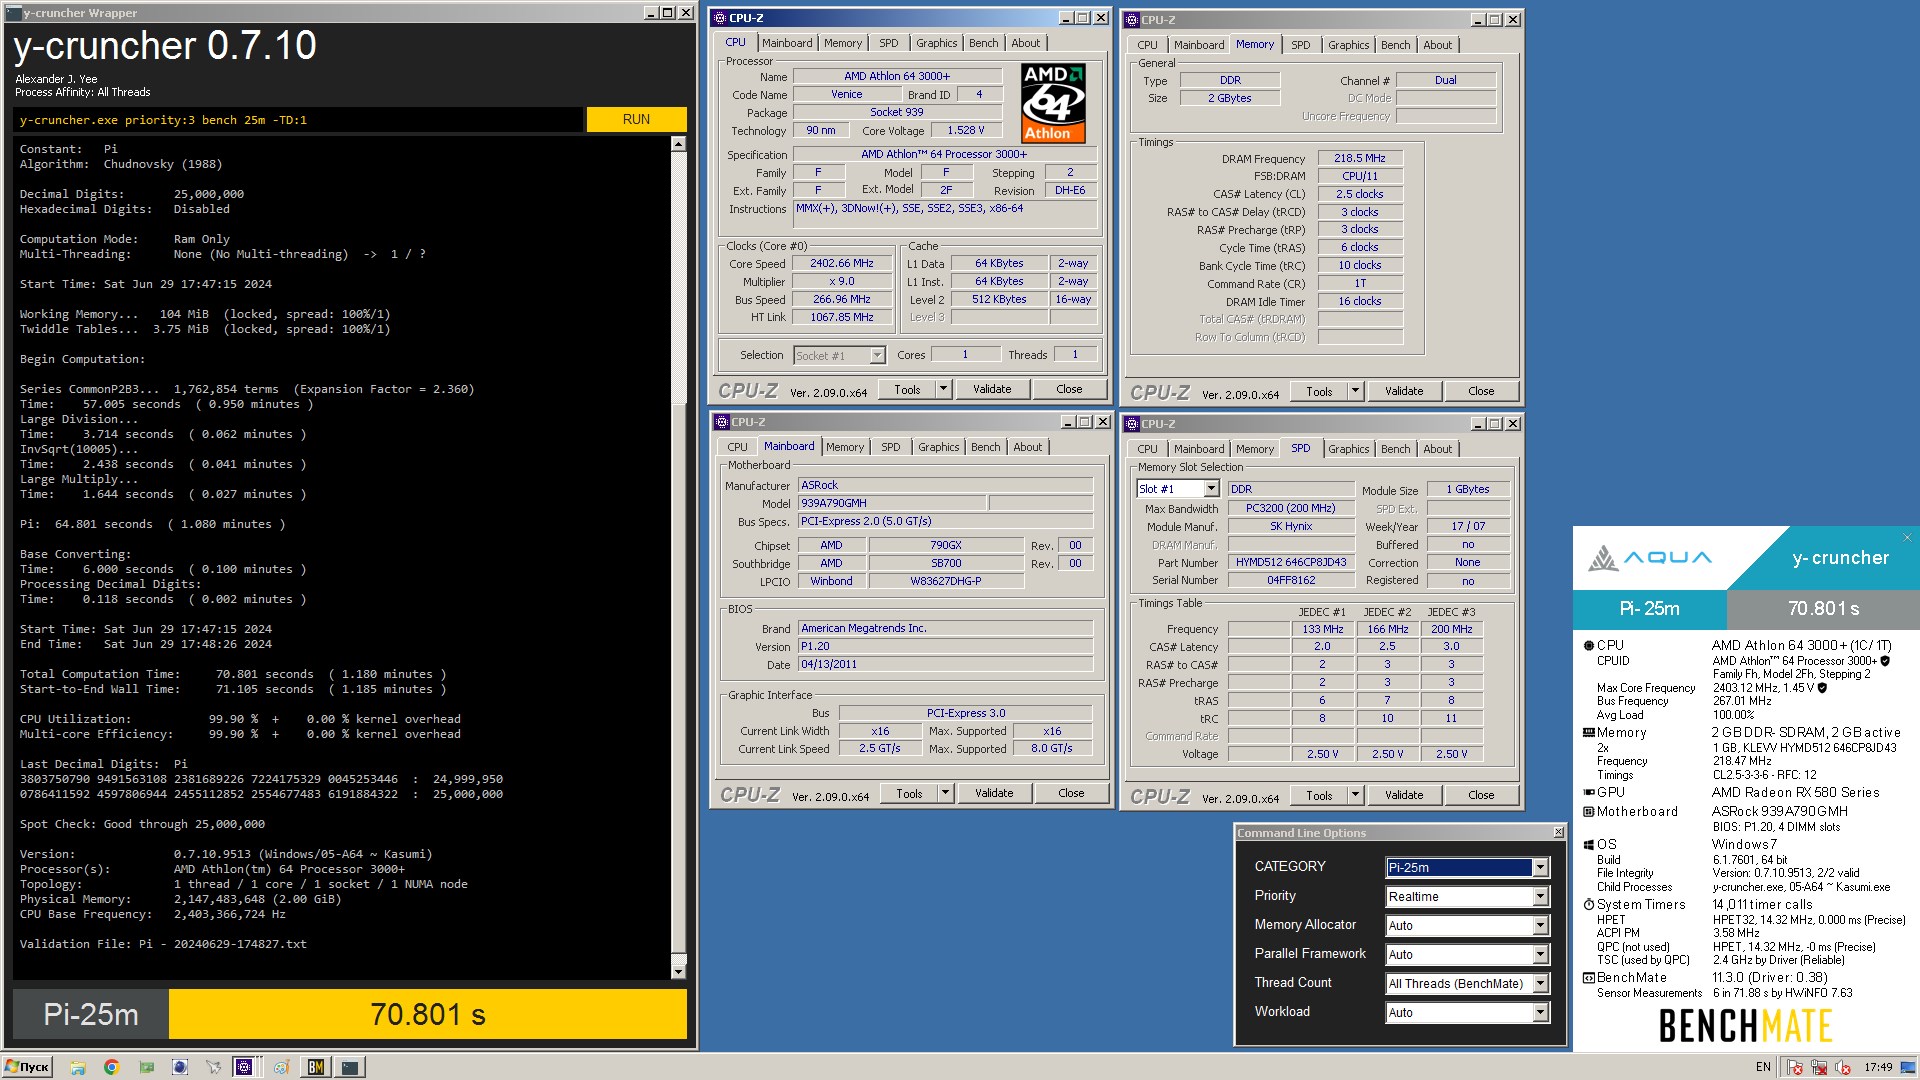1920x1080 pixels.
Task: Switch to the console window taskbar button
Action: (x=350, y=1067)
